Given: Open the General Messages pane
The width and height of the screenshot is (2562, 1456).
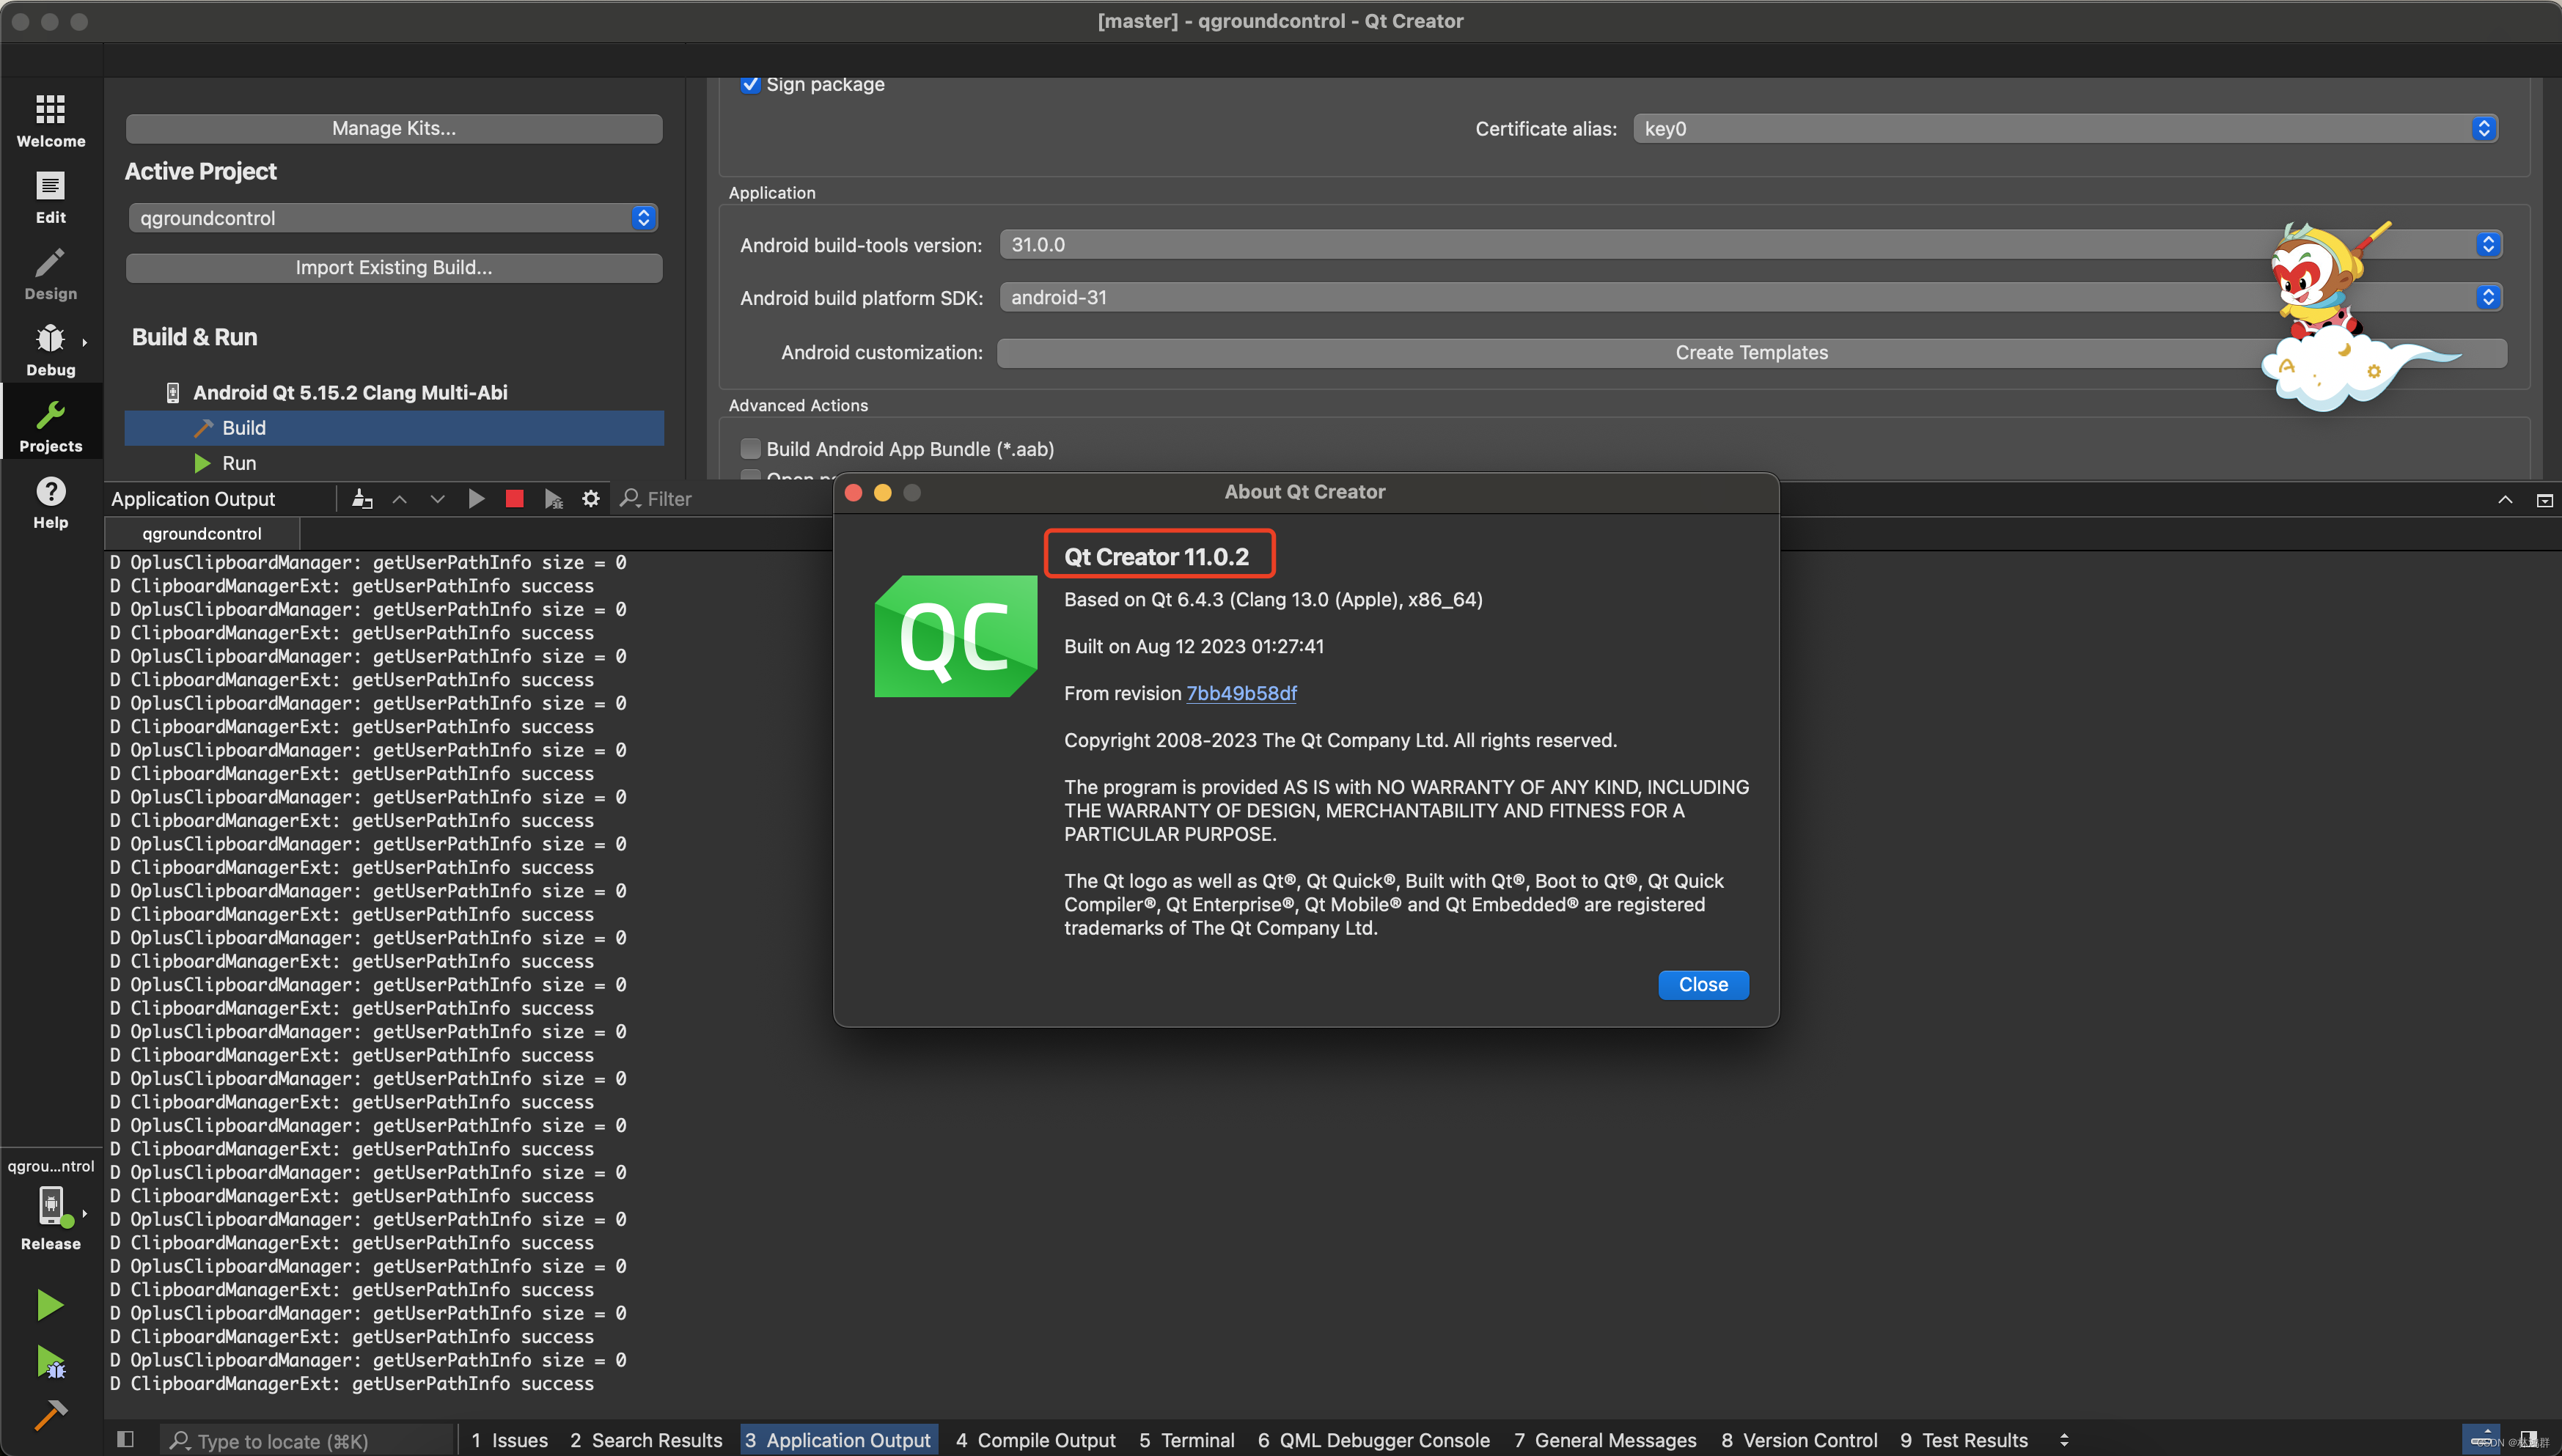Looking at the screenshot, I should coord(1604,1440).
